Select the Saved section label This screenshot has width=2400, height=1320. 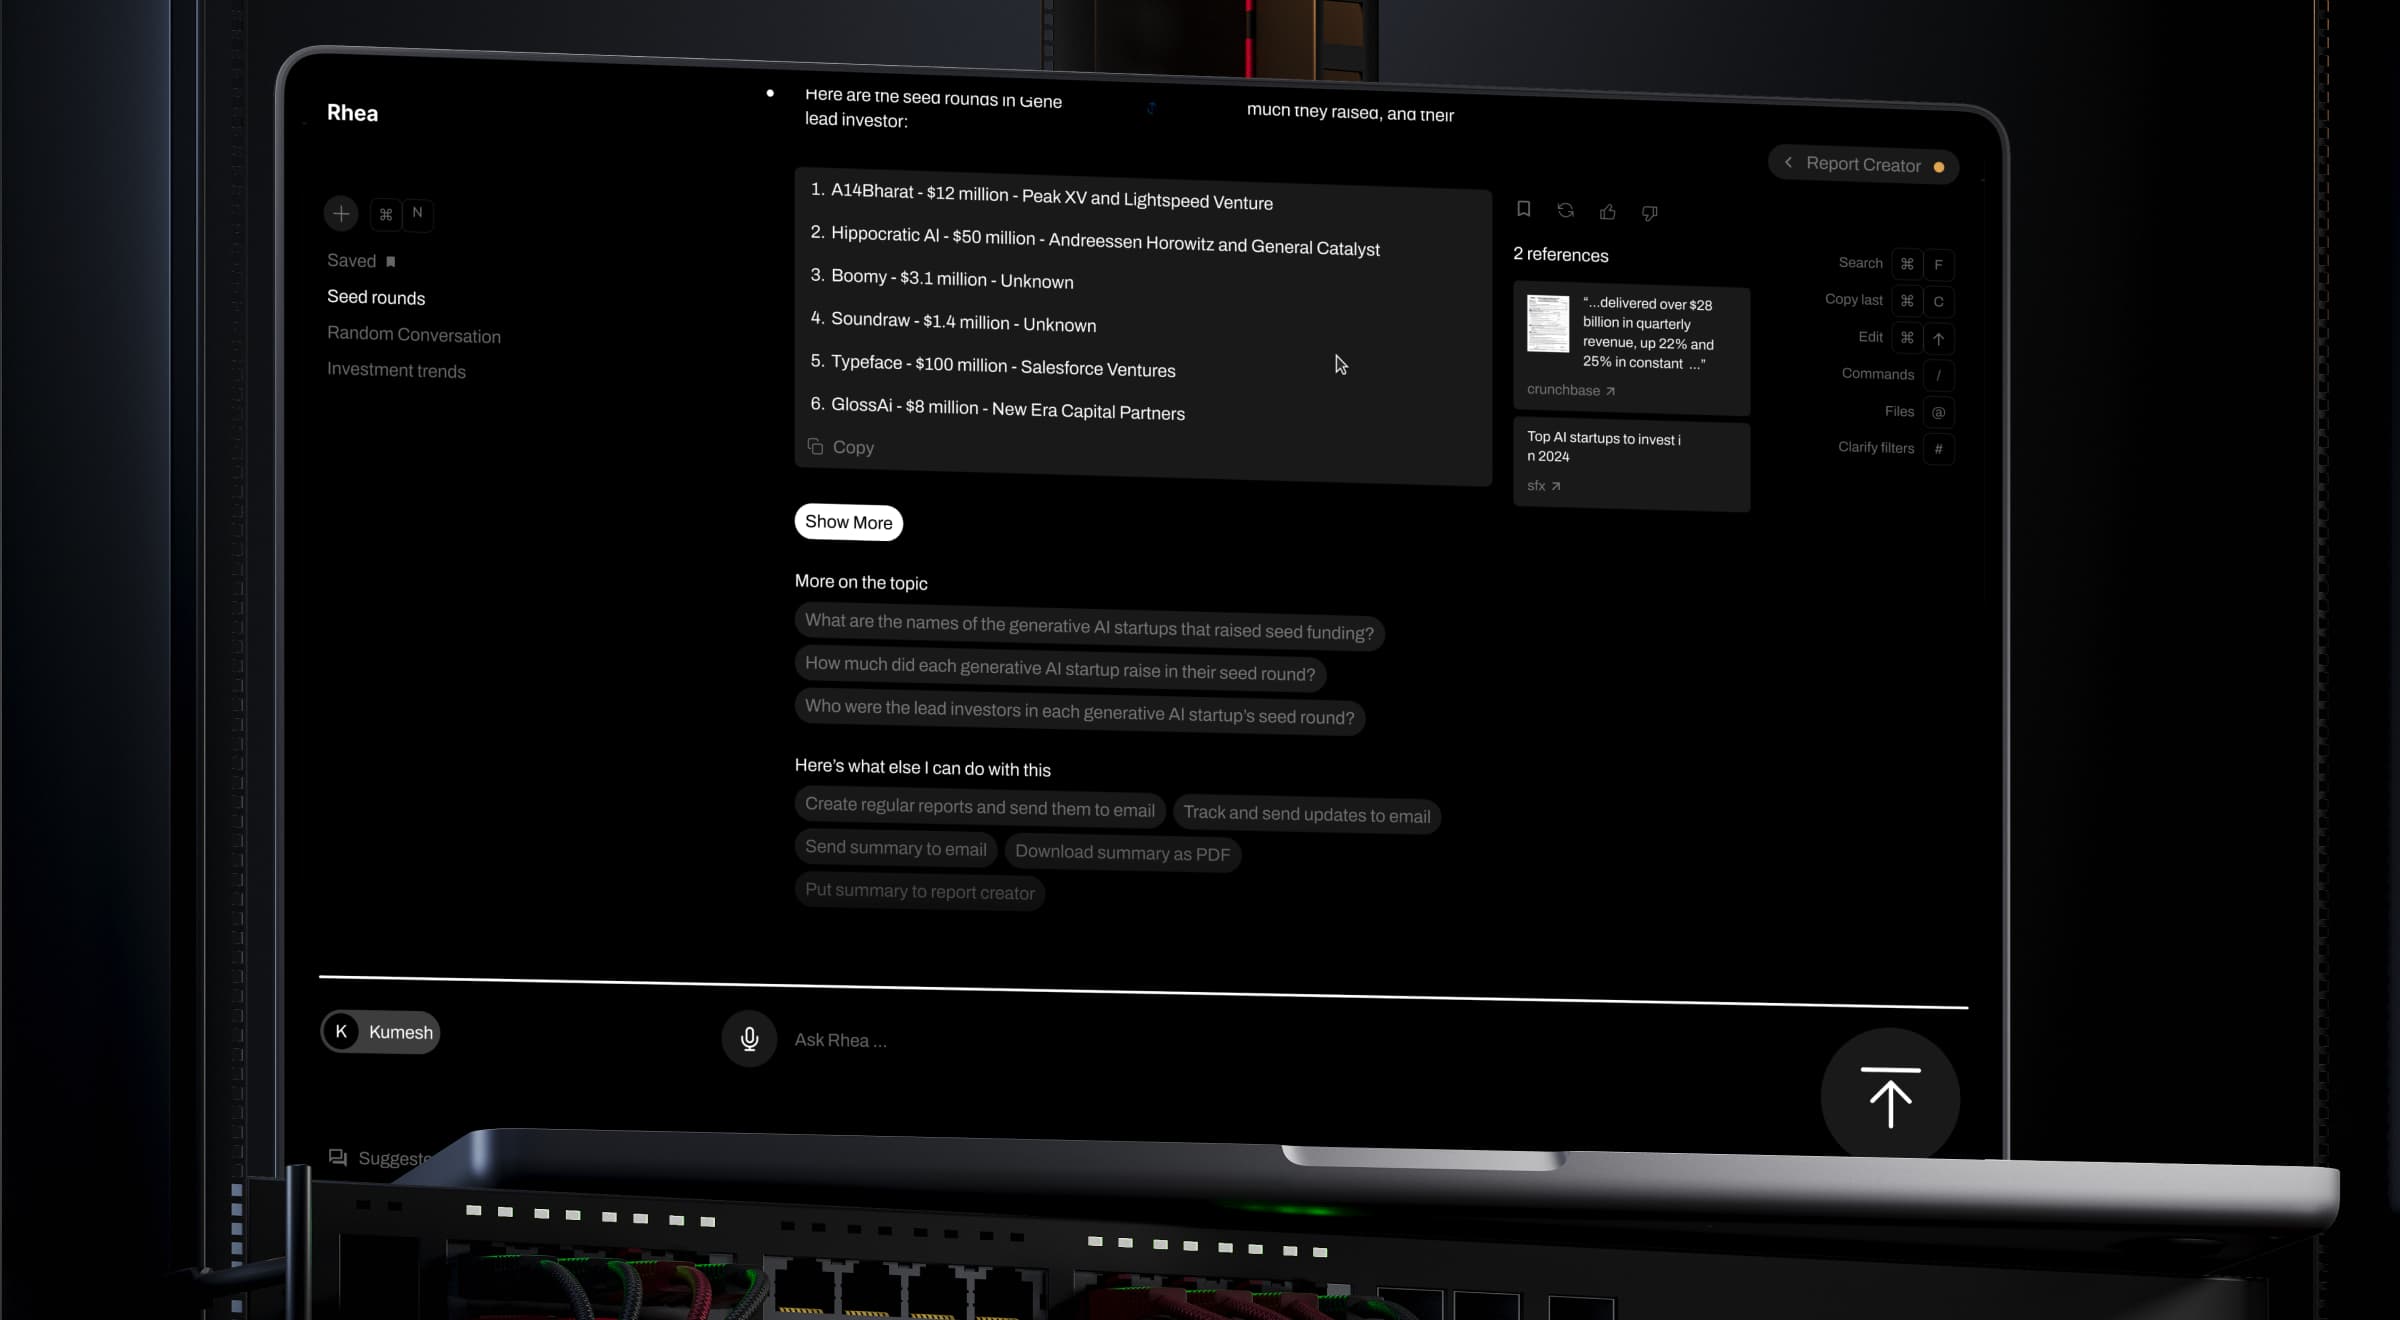point(351,260)
